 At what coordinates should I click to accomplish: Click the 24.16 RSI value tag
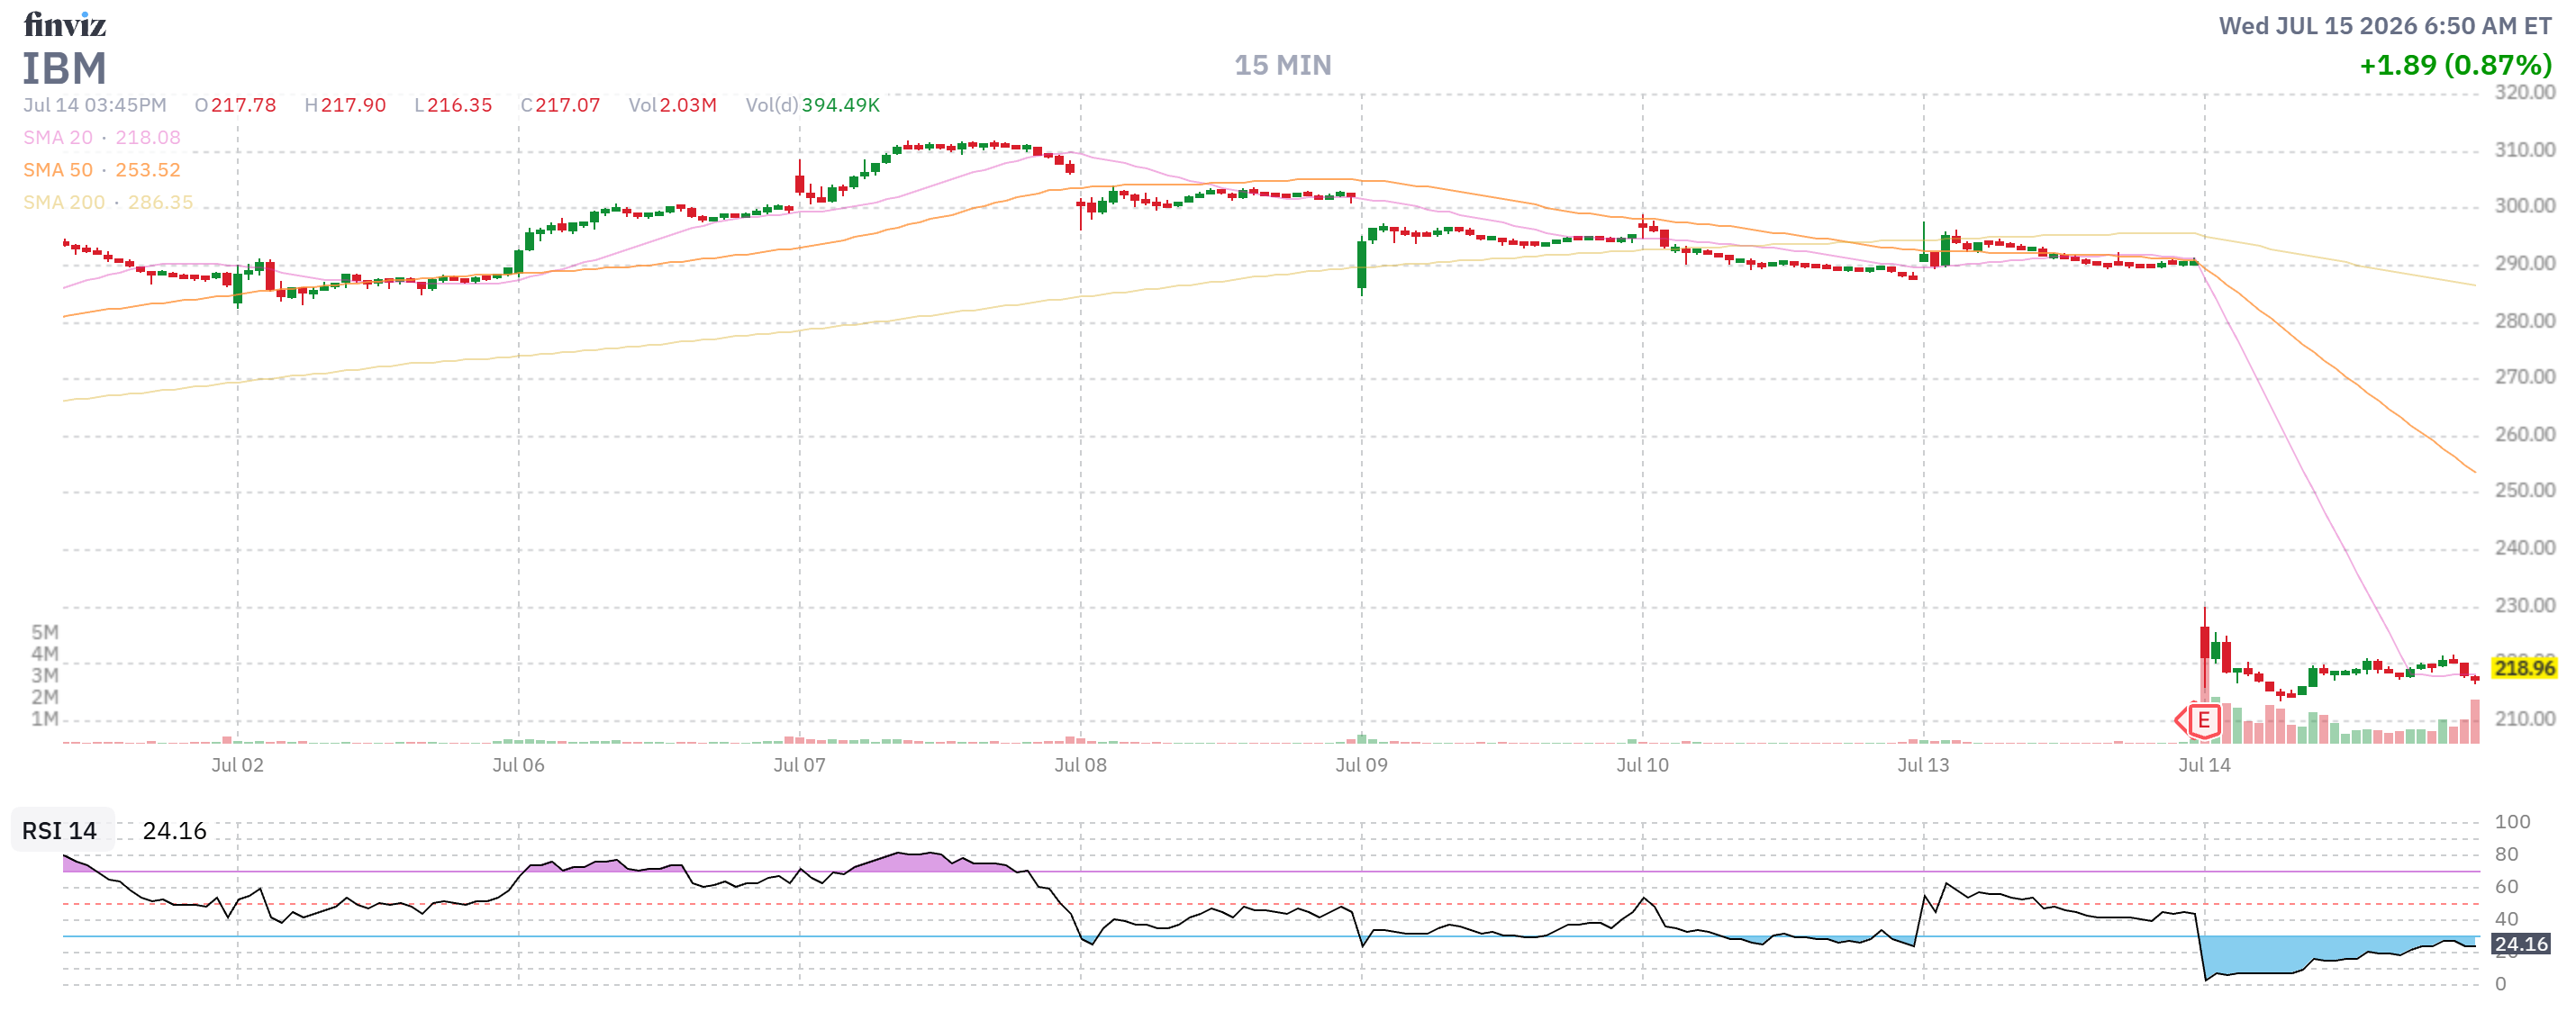coord(2519,944)
